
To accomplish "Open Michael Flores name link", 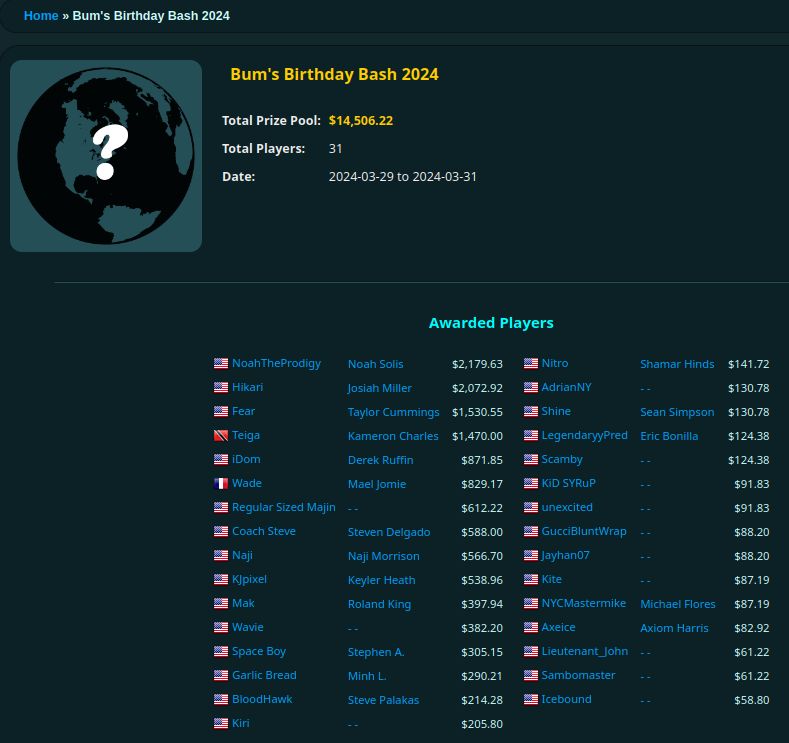I will tap(677, 604).
